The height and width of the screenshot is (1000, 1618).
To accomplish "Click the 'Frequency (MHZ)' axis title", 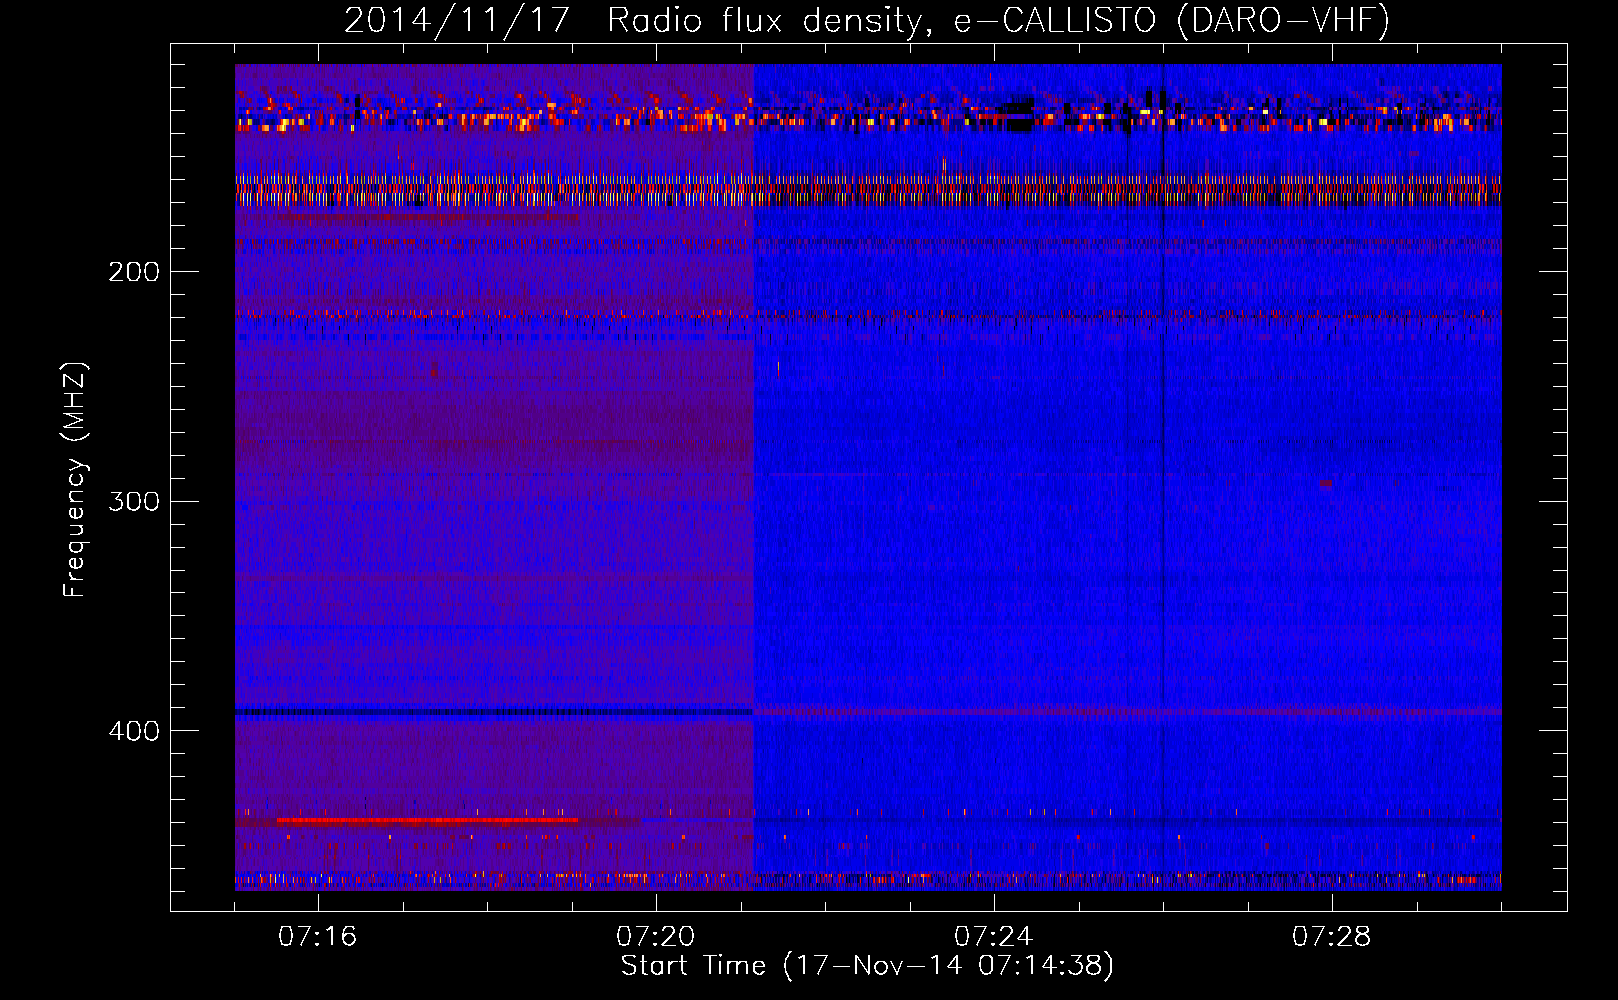I will point(75,480).
